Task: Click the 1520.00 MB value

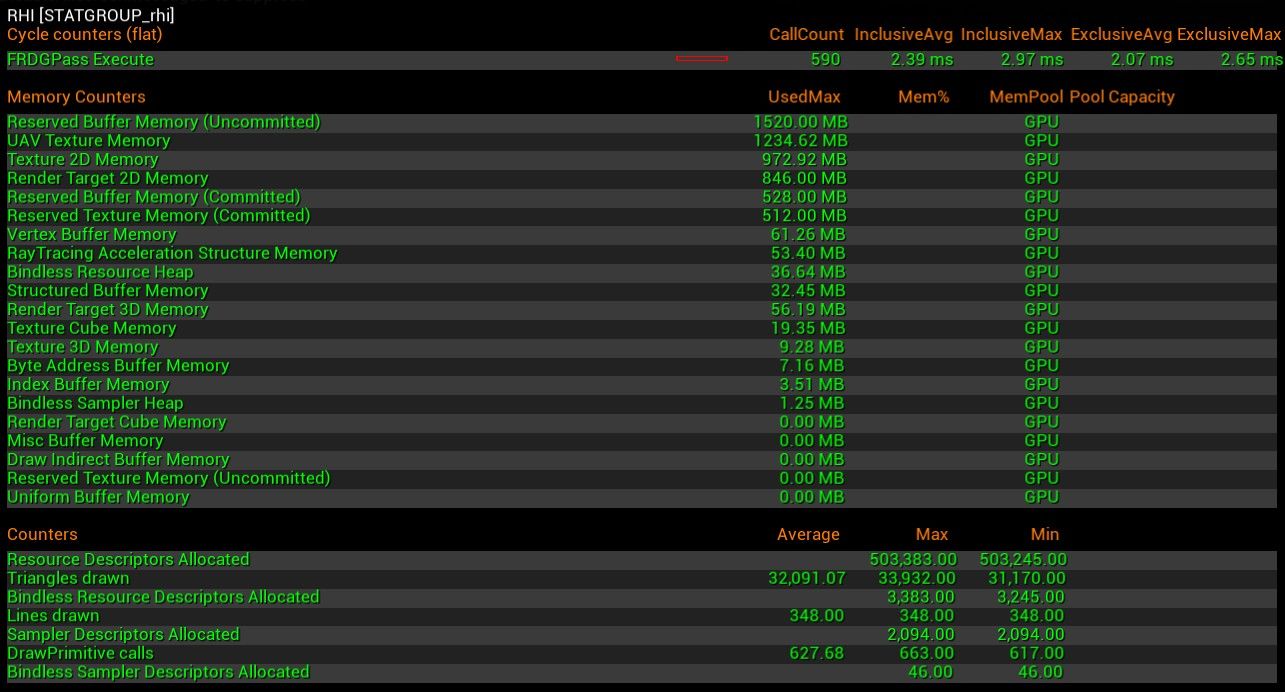Action: (x=800, y=122)
